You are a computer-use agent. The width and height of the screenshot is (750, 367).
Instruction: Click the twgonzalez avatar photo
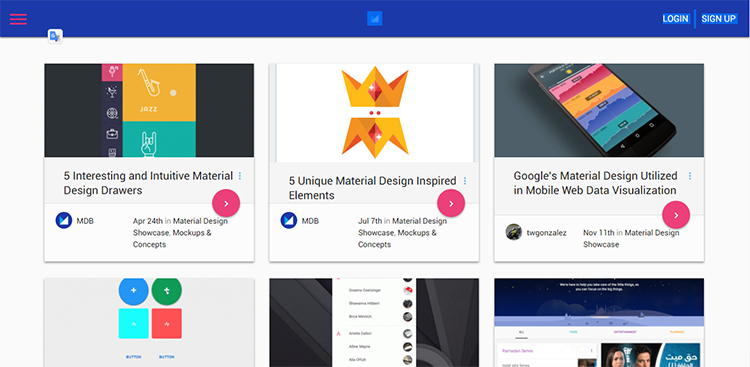(x=514, y=232)
